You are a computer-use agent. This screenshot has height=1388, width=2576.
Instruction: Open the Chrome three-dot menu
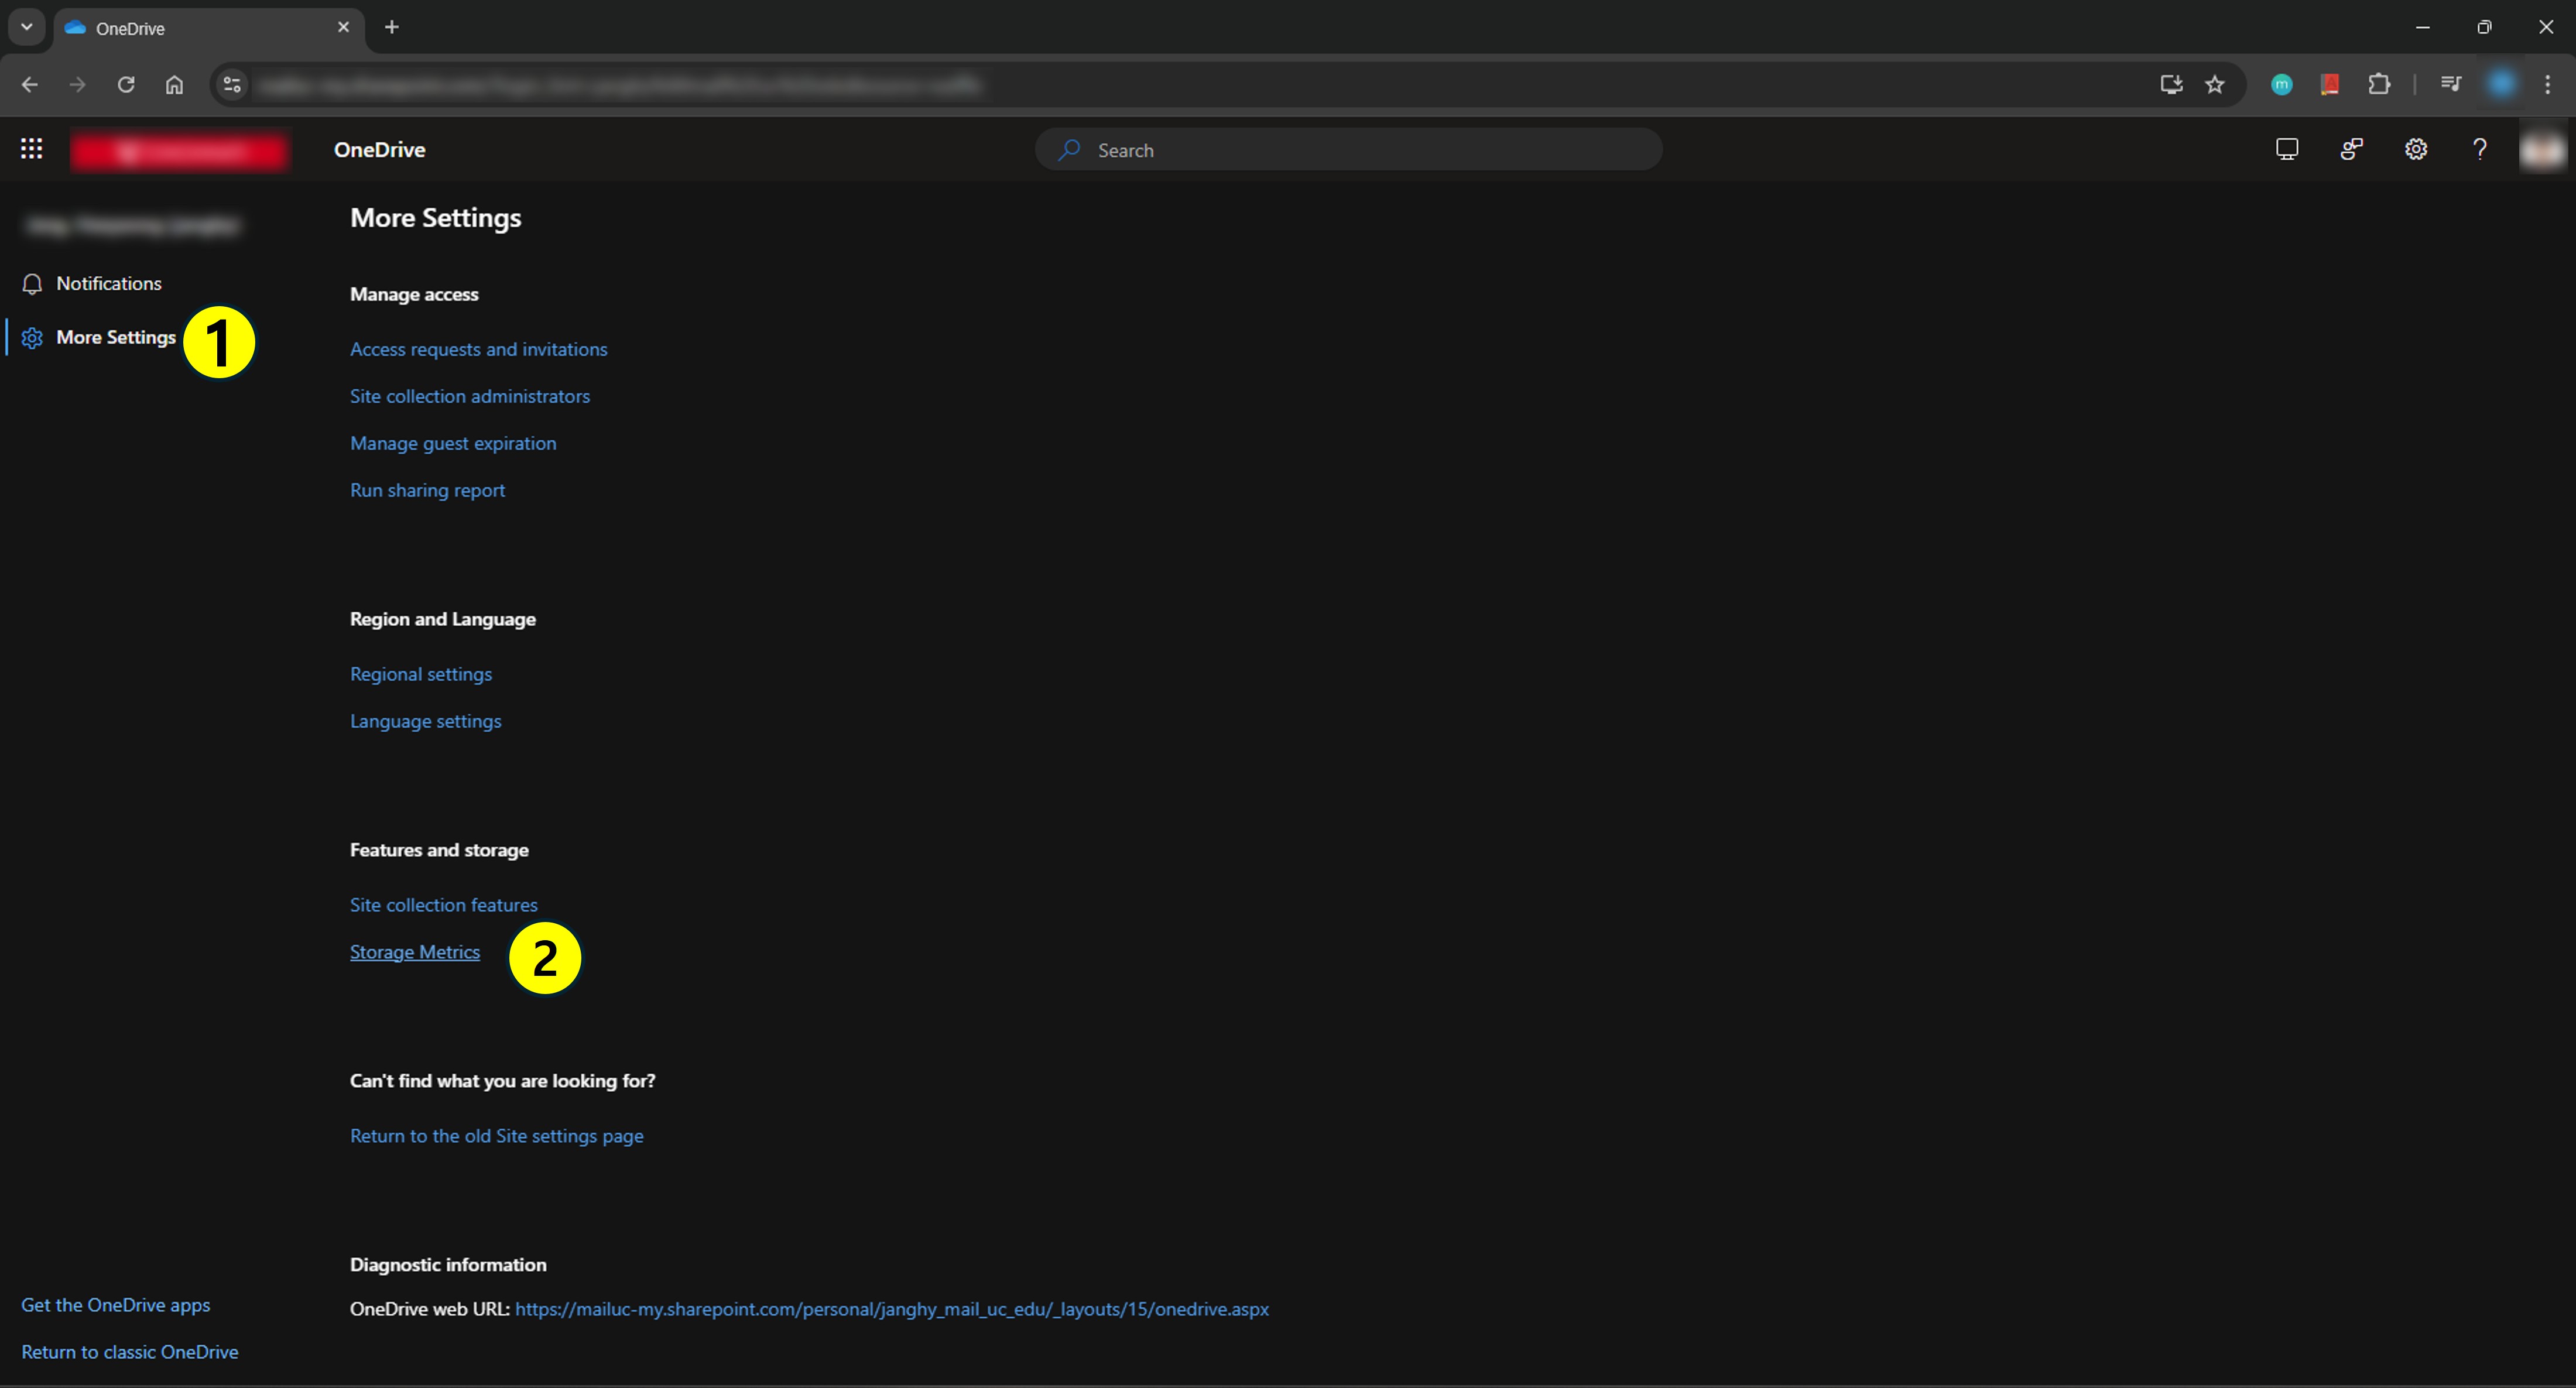click(2547, 85)
